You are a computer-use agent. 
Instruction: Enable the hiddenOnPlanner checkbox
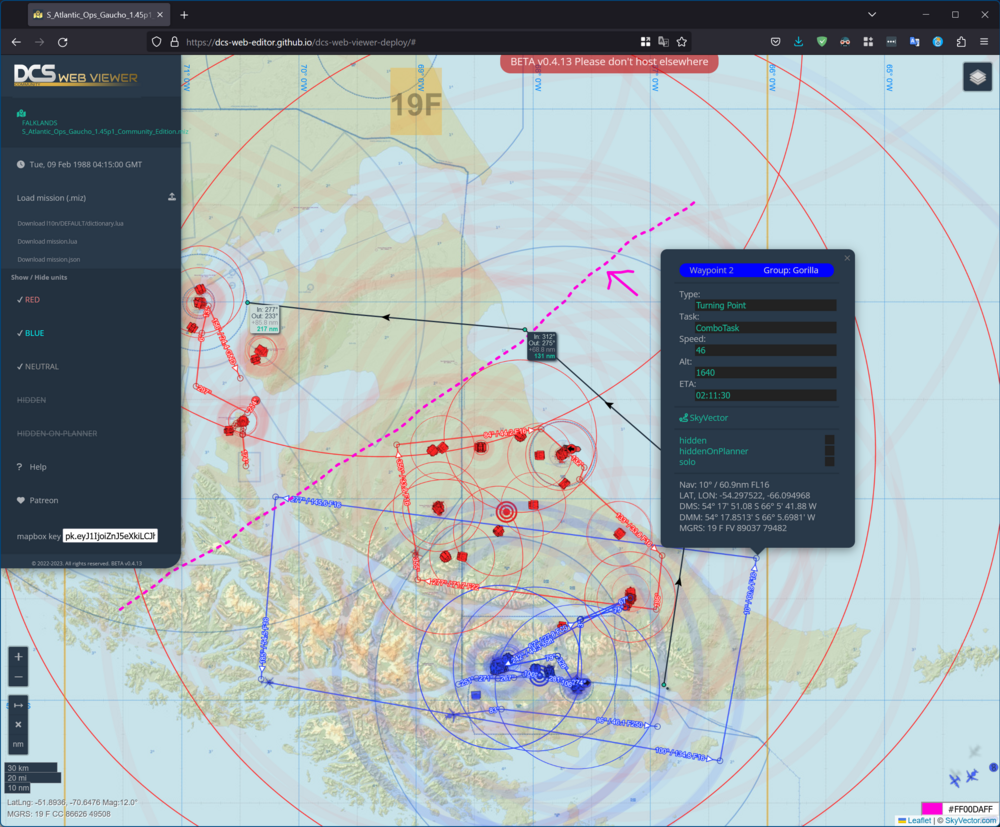coord(829,451)
